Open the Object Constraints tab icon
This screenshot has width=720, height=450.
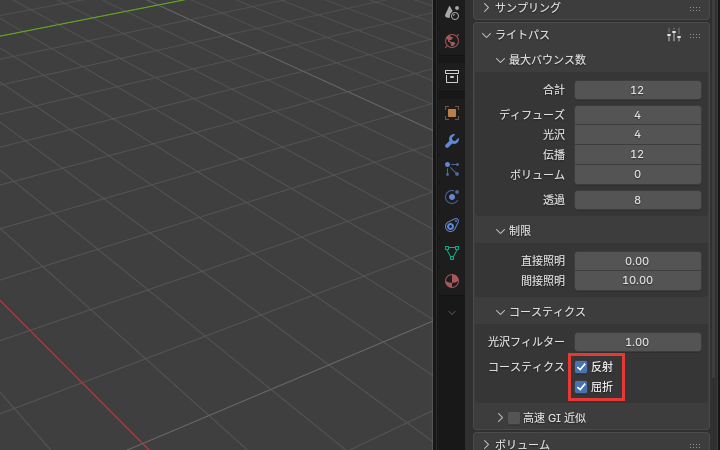(x=452, y=225)
